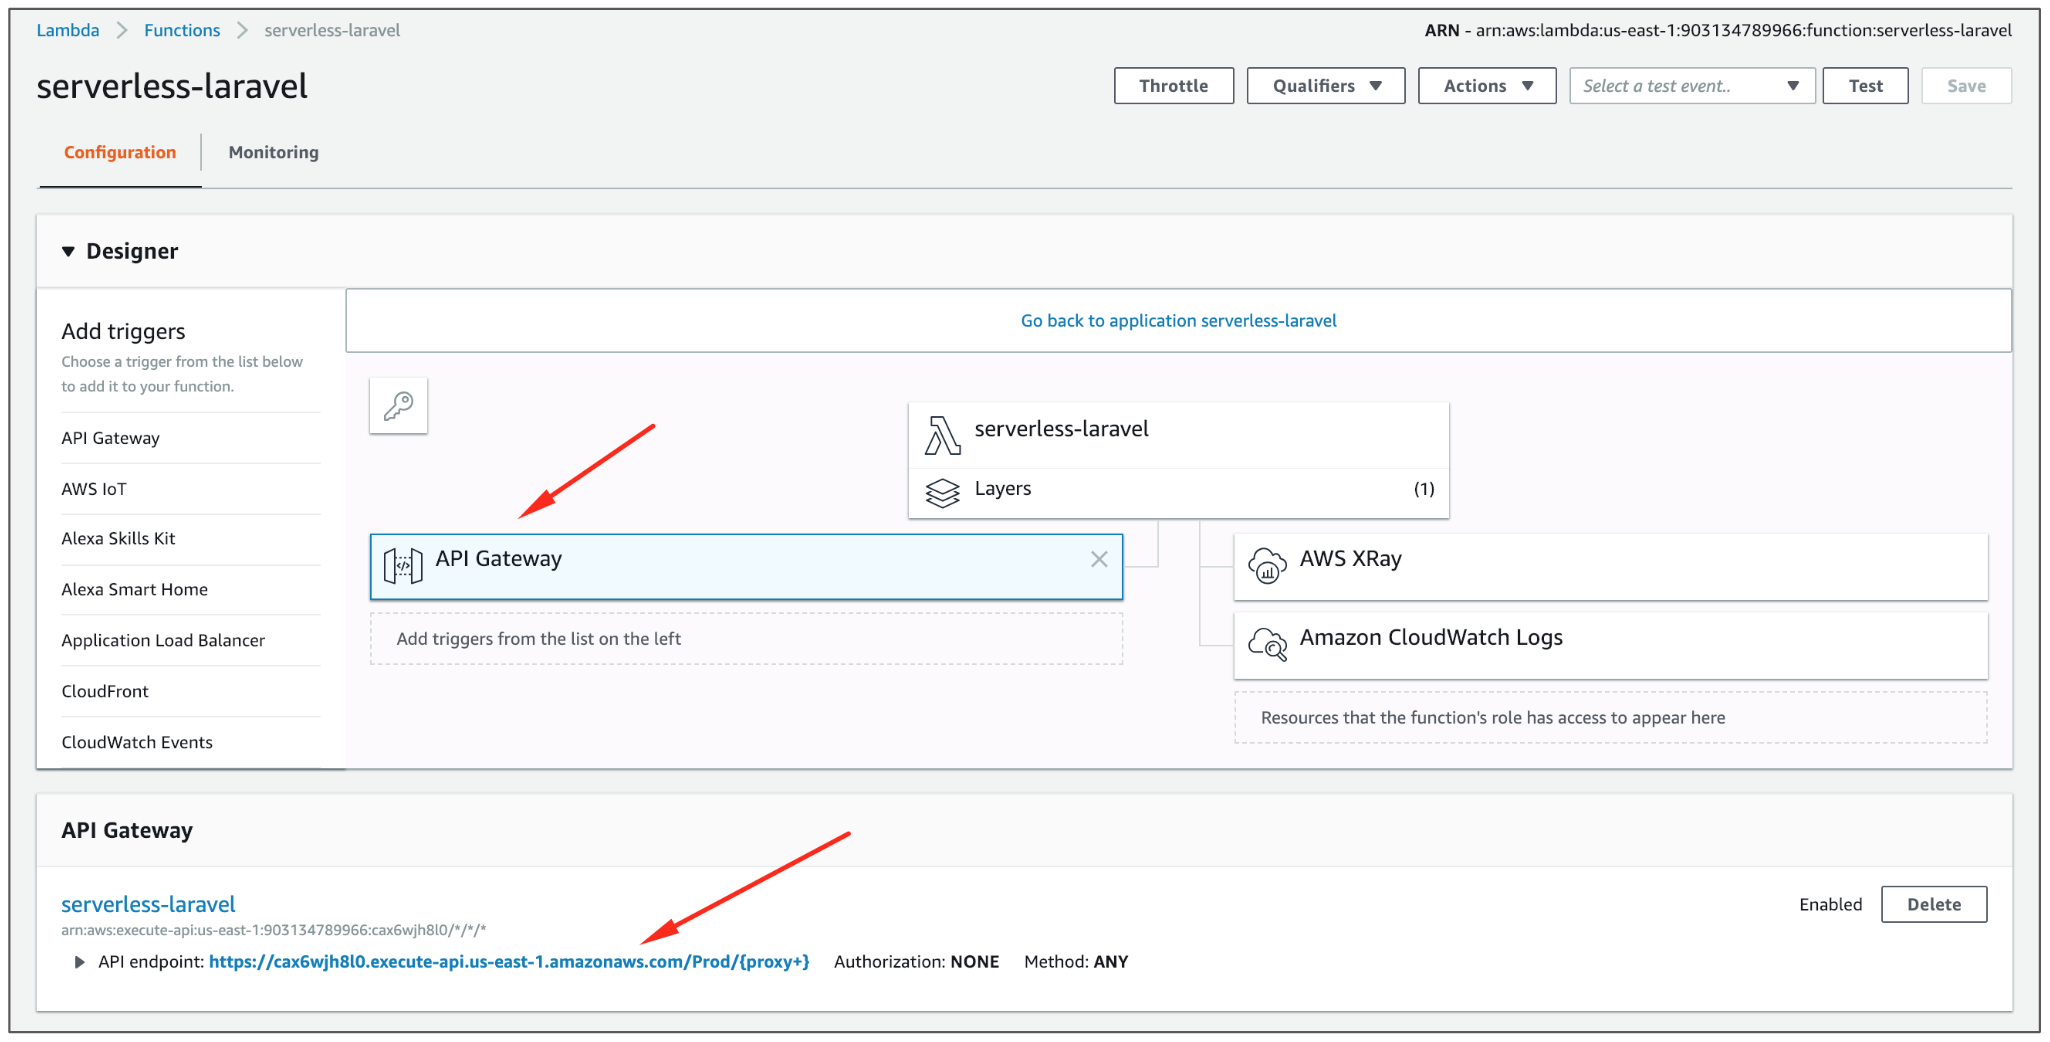This screenshot has width=2050, height=1042.
Task: Remove the API Gateway trigger with X
Action: pyautogui.click(x=1099, y=559)
